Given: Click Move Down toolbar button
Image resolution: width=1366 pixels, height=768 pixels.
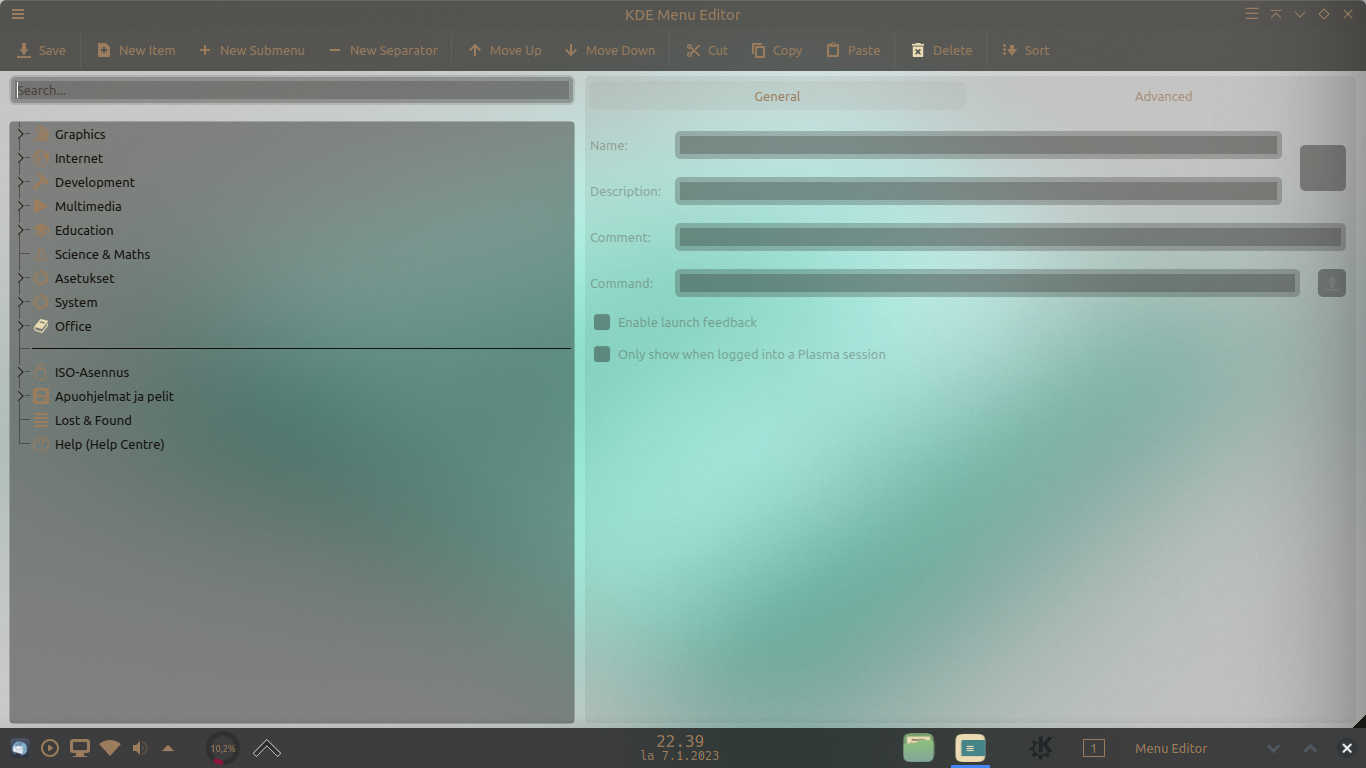Looking at the screenshot, I should (609, 50).
